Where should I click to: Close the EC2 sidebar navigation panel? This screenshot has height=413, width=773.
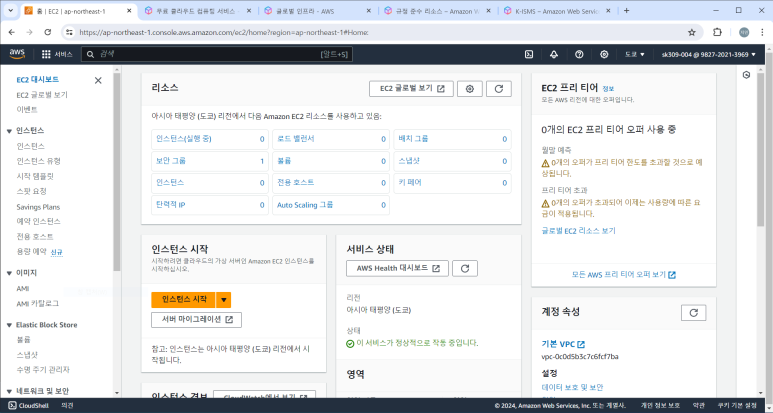pyautogui.click(x=98, y=80)
